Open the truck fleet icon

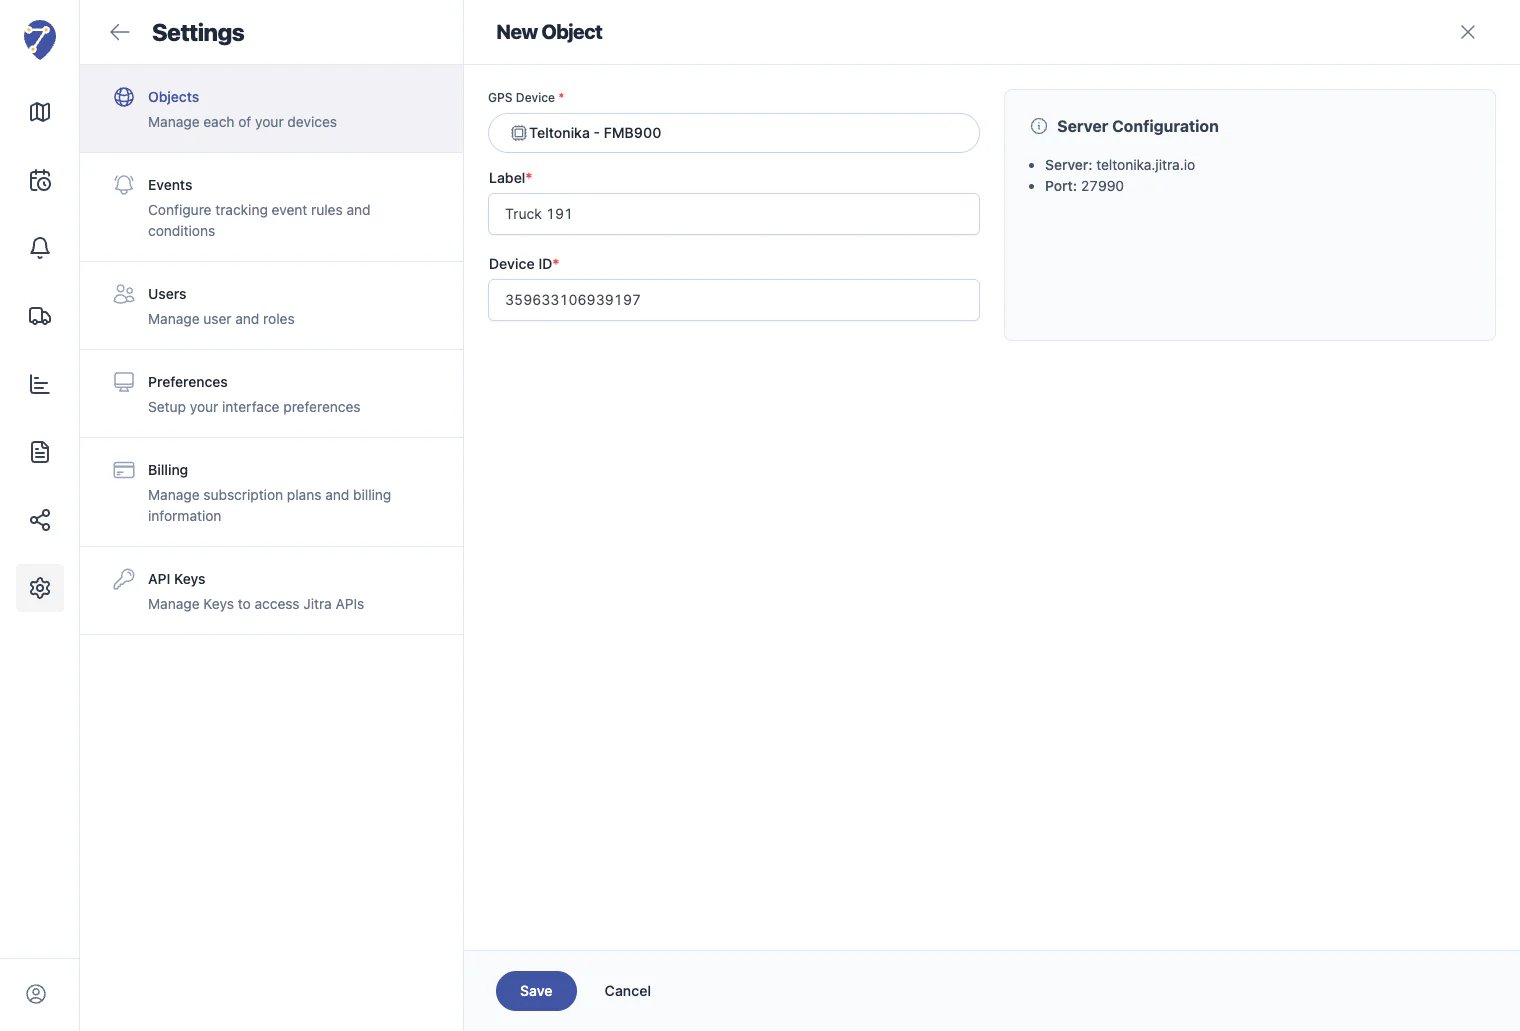pyautogui.click(x=40, y=316)
